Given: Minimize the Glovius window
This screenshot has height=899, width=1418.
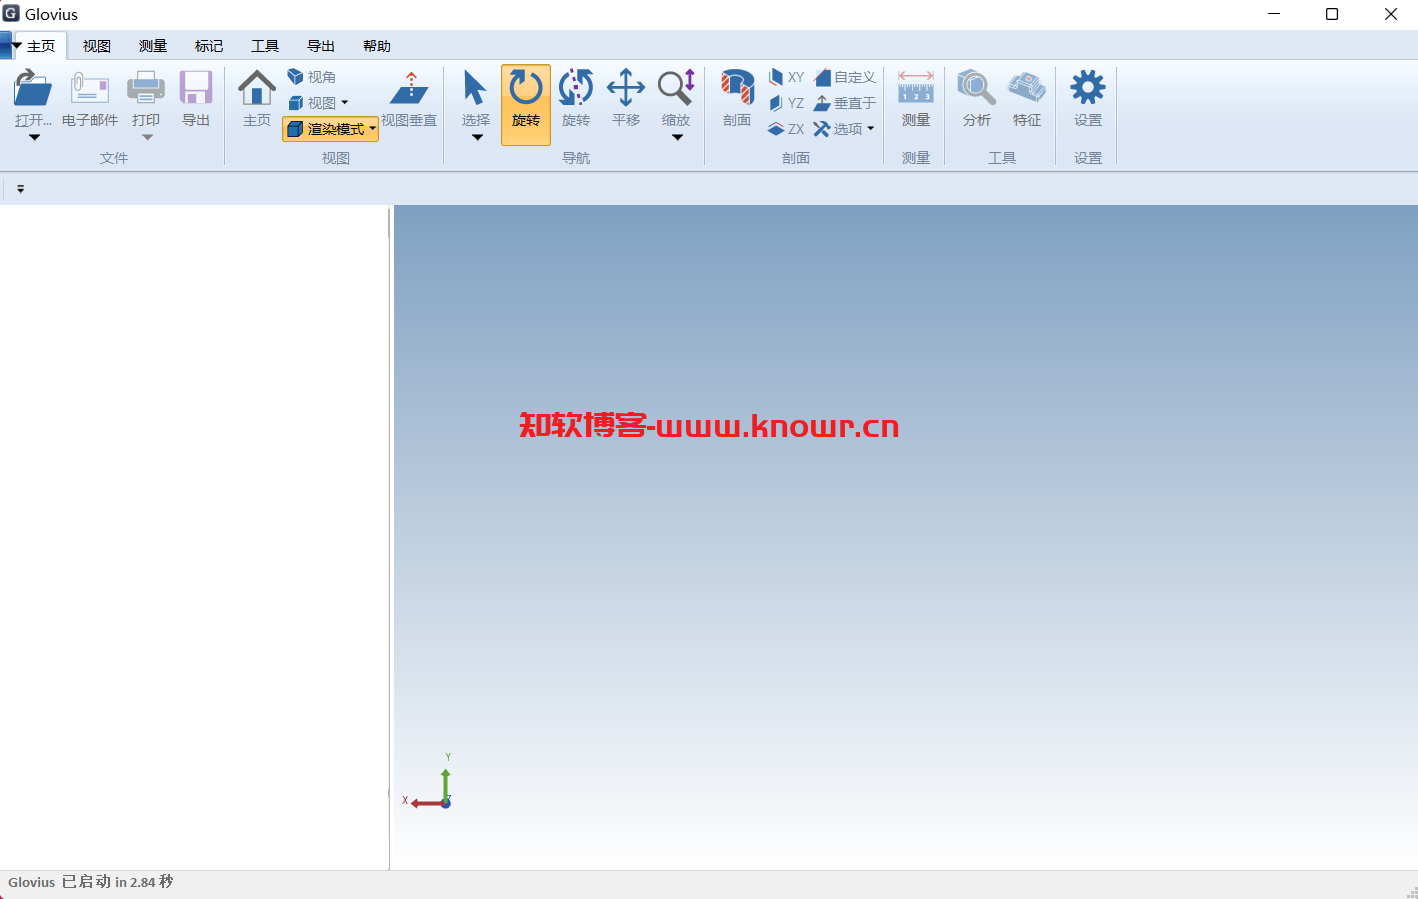Looking at the screenshot, I should [x=1274, y=14].
